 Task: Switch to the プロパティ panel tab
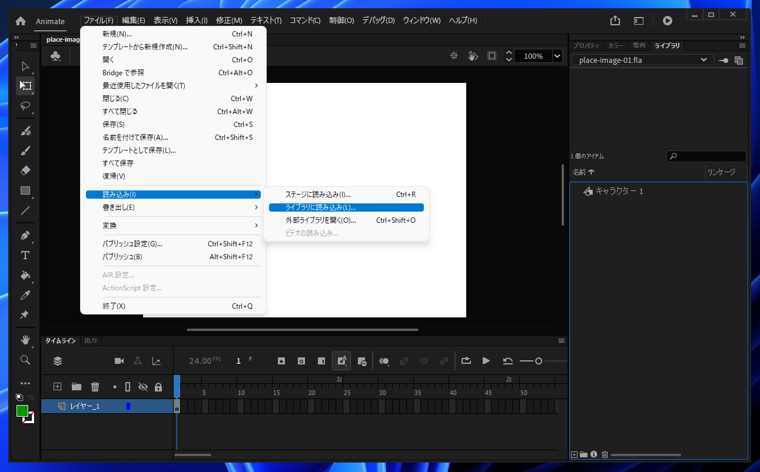(x=587, y=45)
